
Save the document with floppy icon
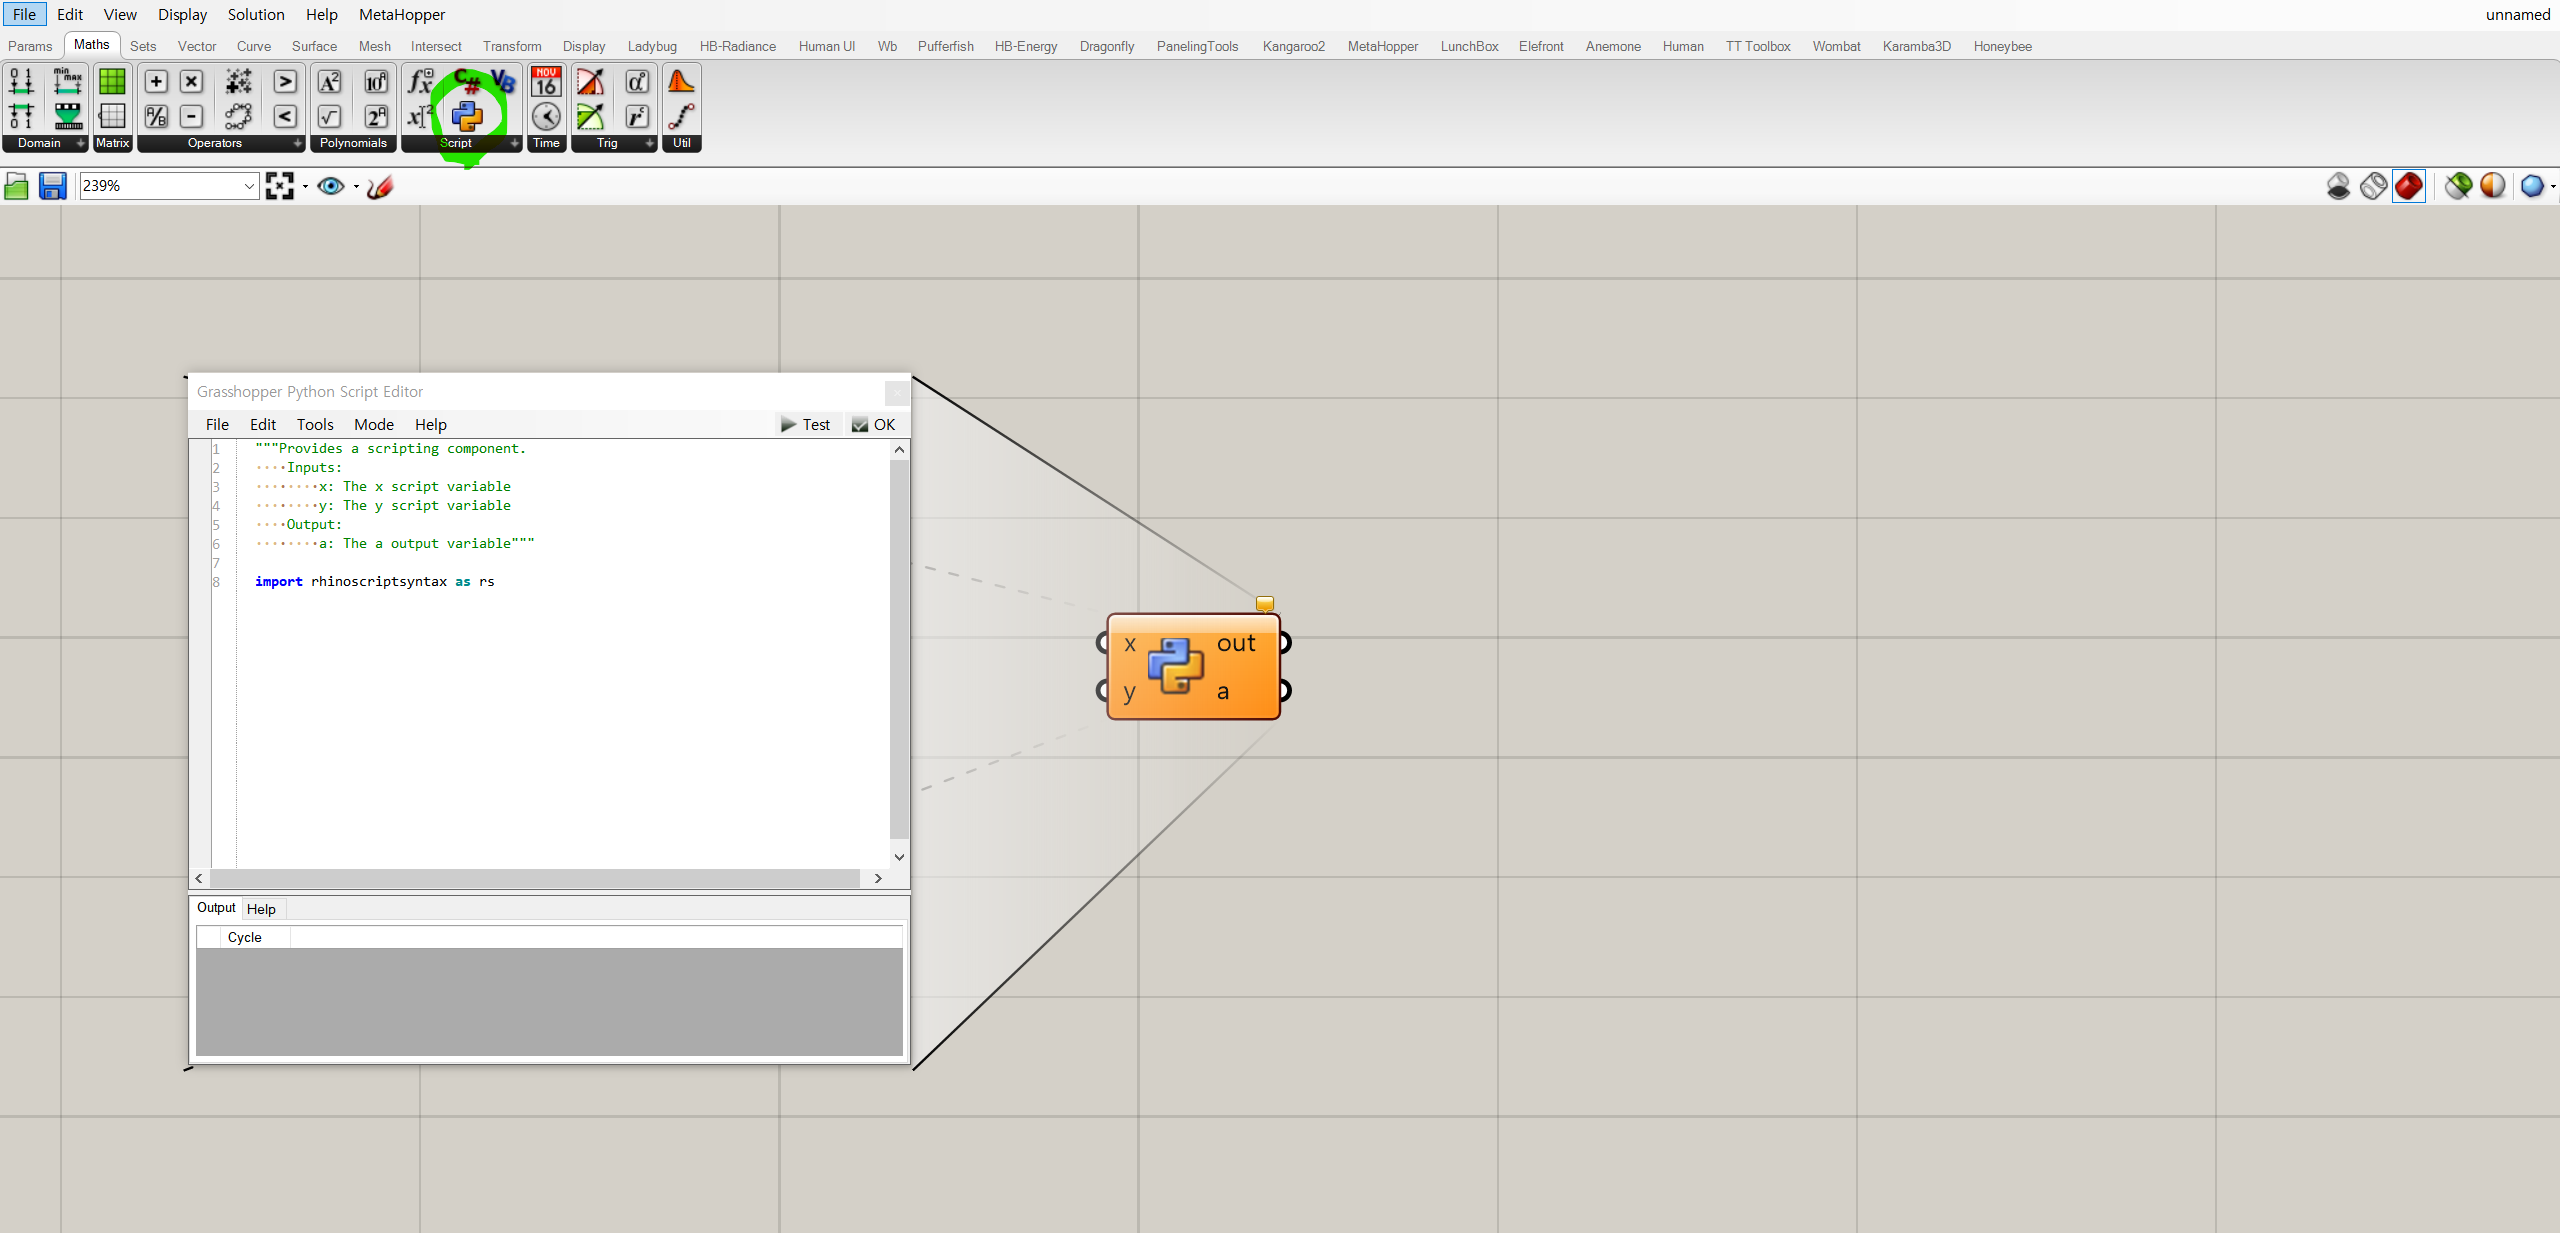[52, 186]
